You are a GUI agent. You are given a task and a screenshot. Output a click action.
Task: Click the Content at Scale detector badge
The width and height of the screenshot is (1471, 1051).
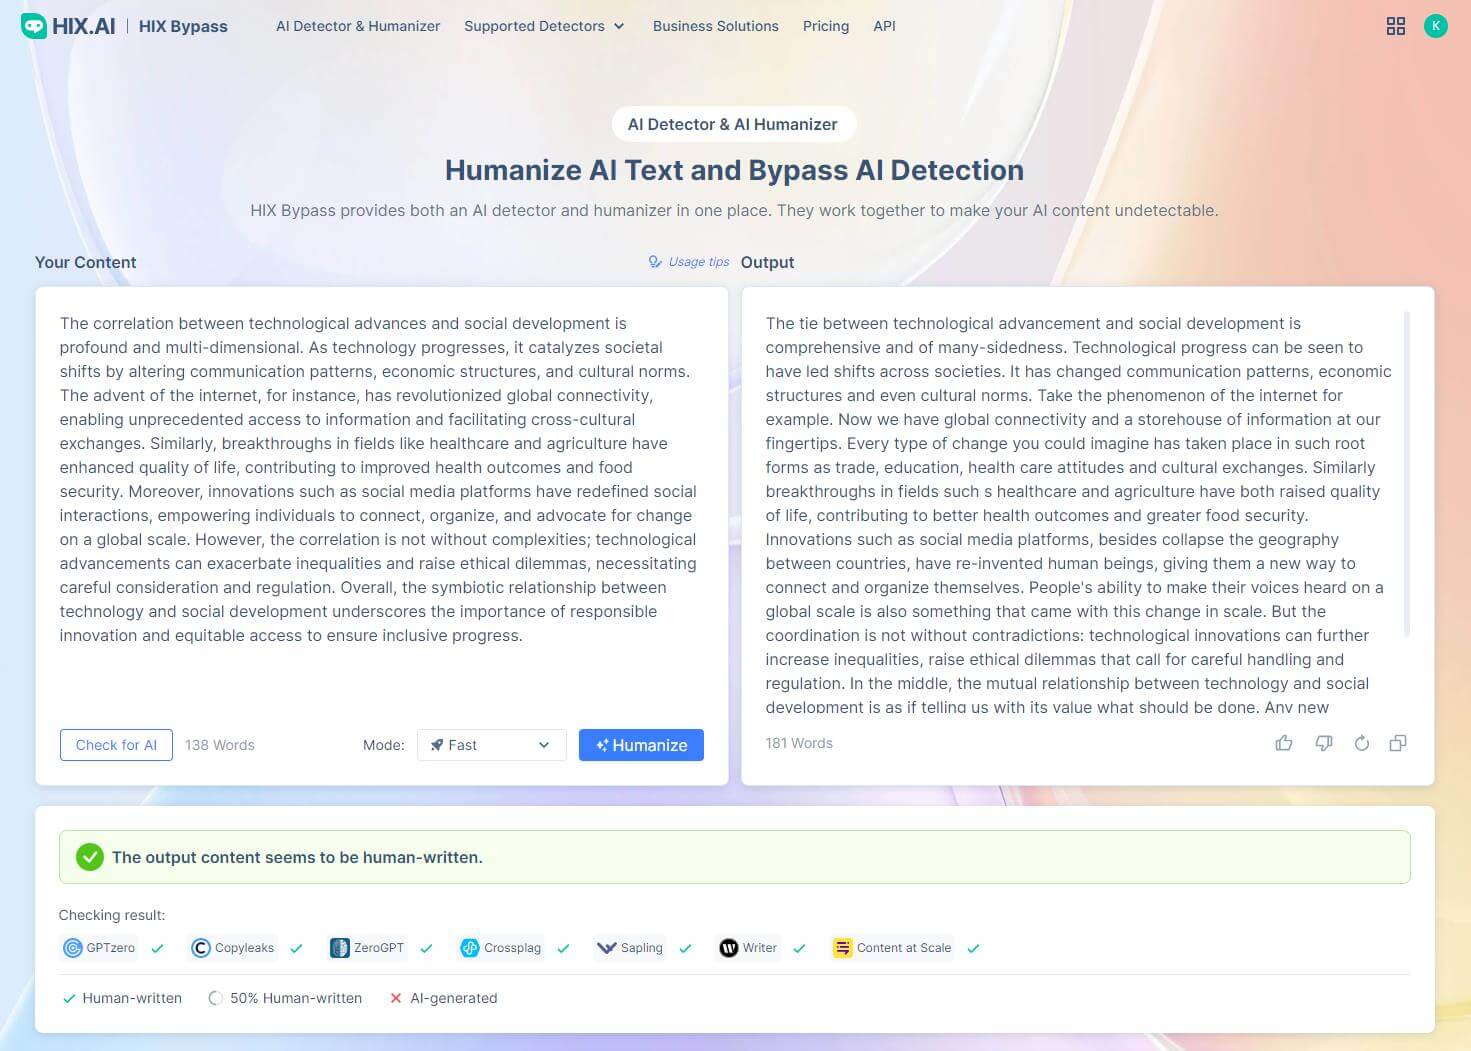[893, 948]
